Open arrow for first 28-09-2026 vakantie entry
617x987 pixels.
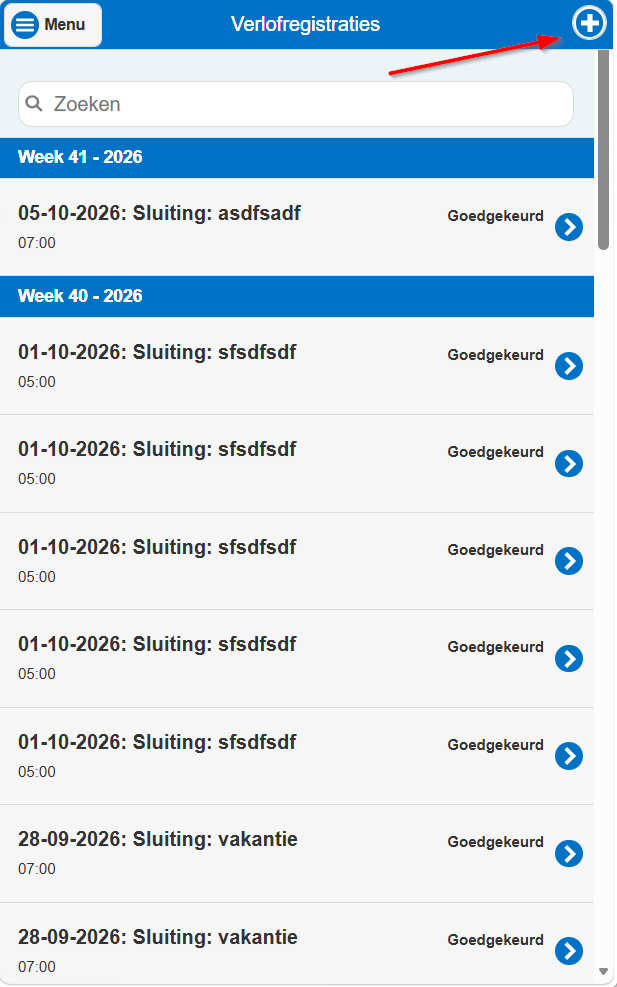[569, 854]
